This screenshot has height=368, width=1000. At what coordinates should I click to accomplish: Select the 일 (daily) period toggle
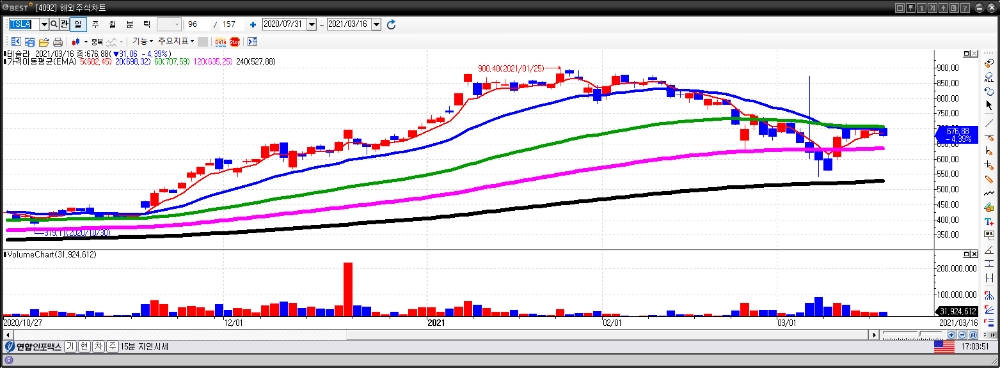point(78,24)
